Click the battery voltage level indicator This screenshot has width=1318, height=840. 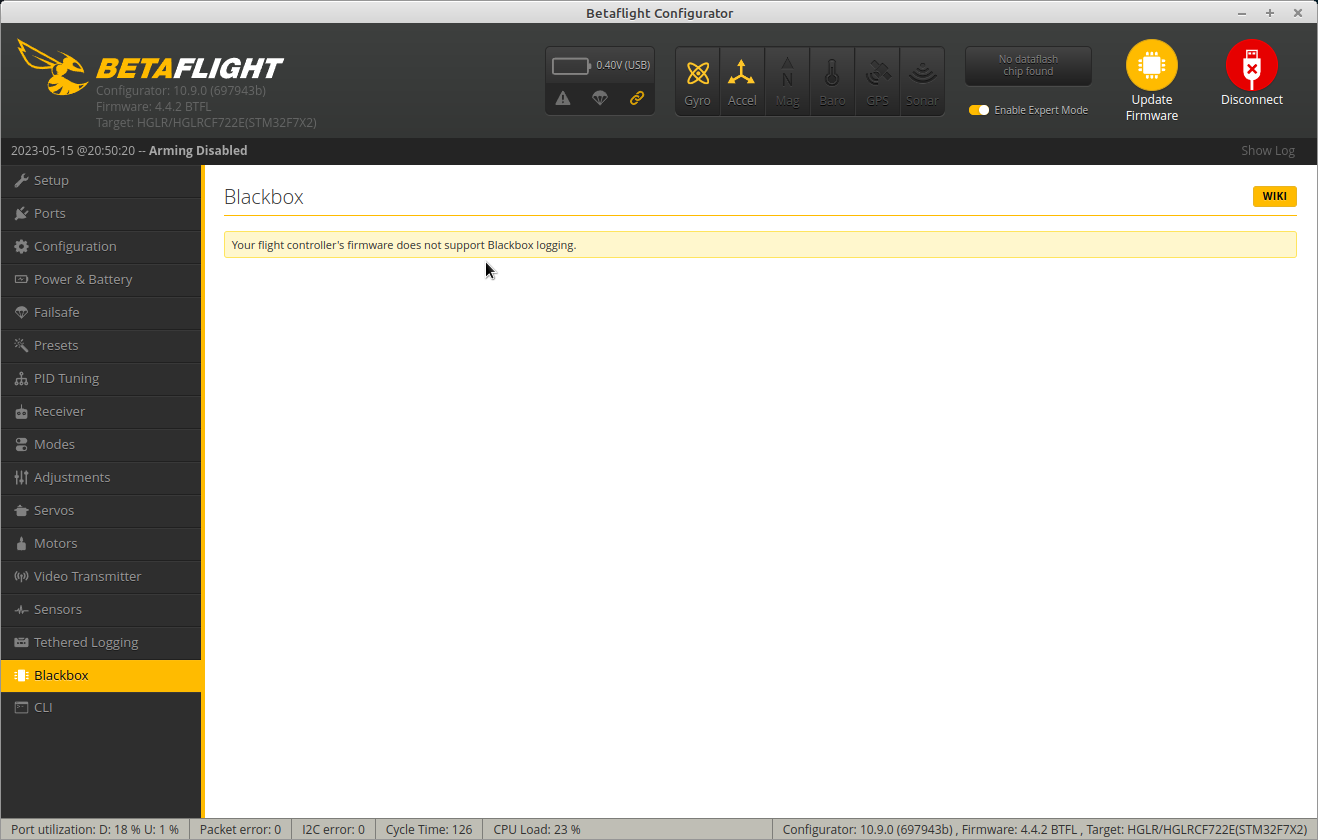pyautogui.click(x=571, y=64)
